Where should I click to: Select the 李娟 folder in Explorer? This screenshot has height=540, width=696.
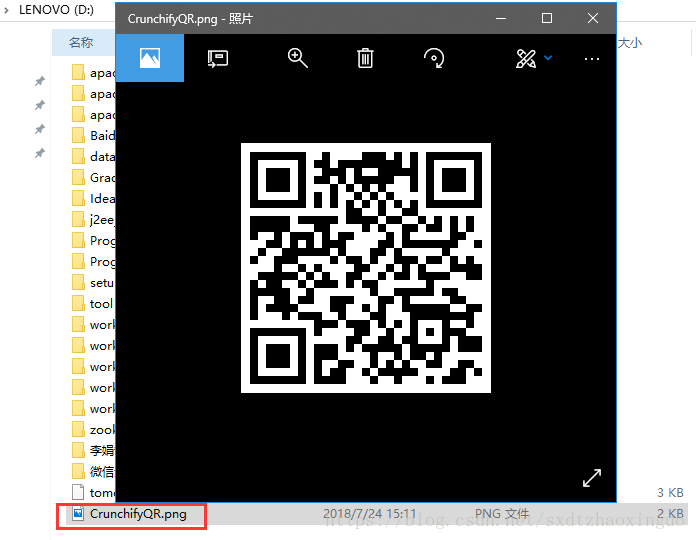coord(103,450)
